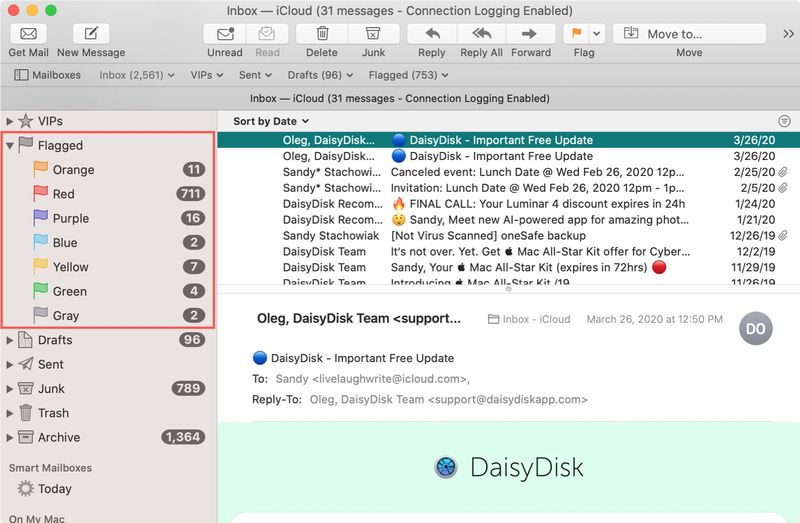Open It's not over Cyber message
Viewport: 800px width, 523px height.
(x=508, y=251)
